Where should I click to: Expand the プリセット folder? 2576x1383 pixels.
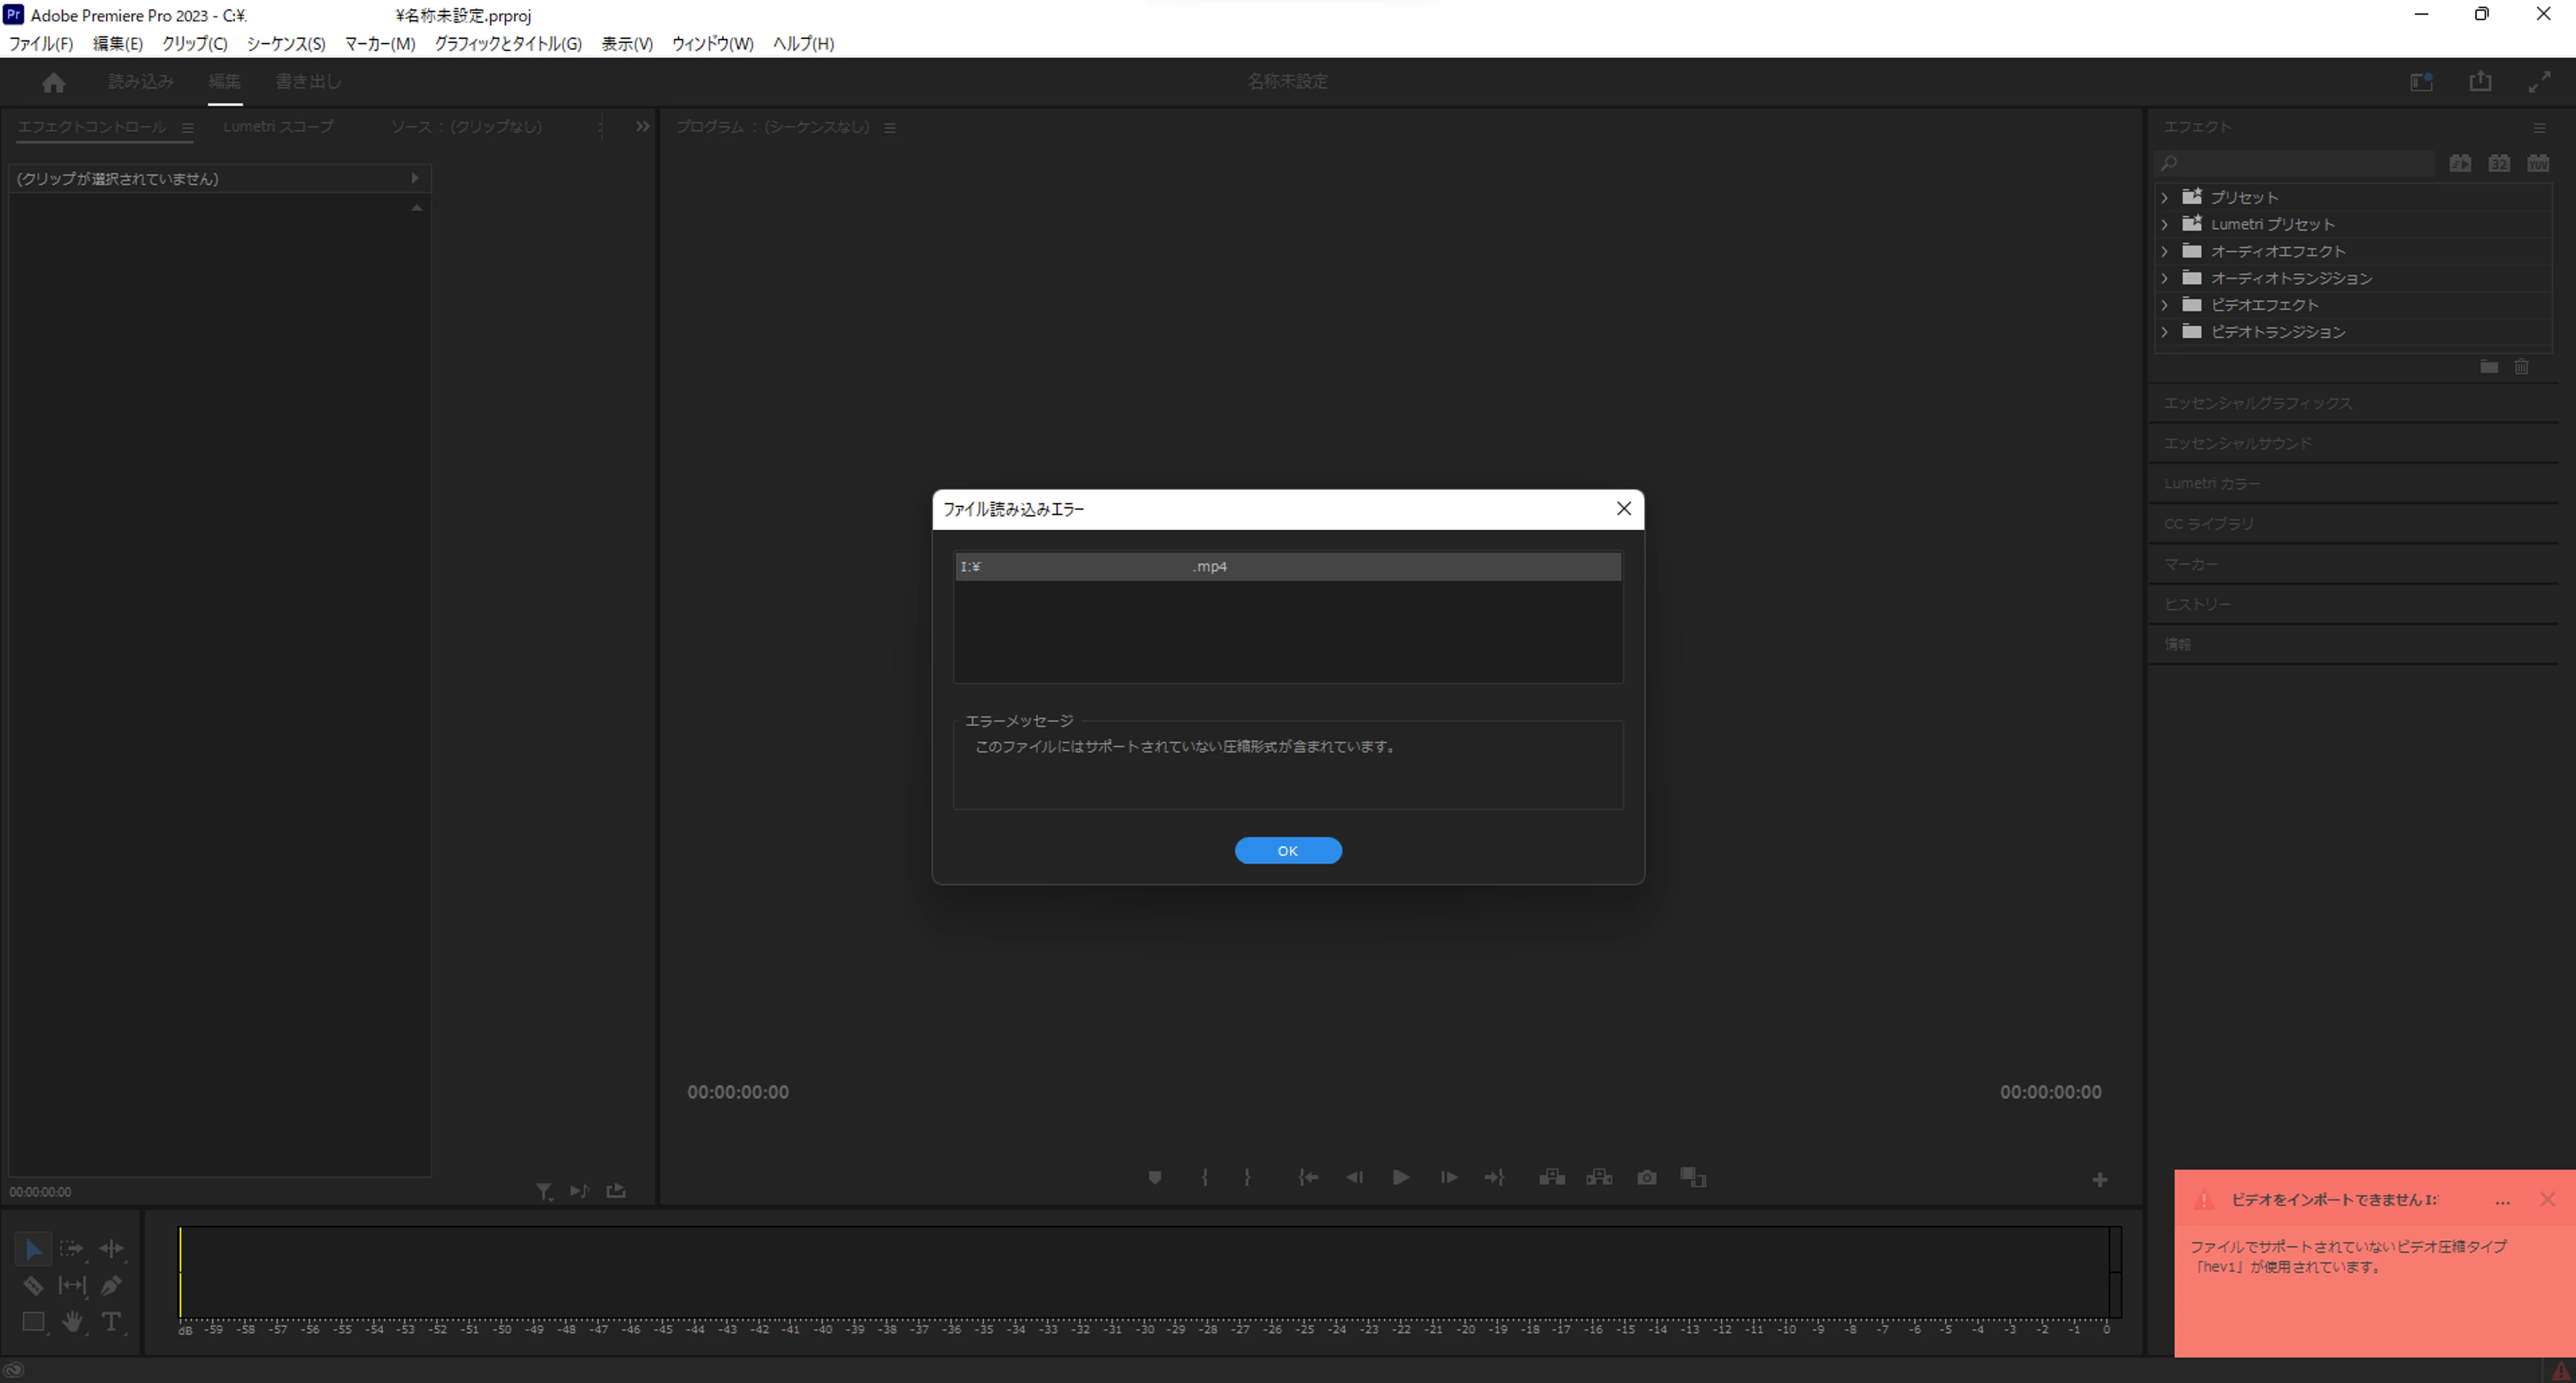[x=2165, y=198]
